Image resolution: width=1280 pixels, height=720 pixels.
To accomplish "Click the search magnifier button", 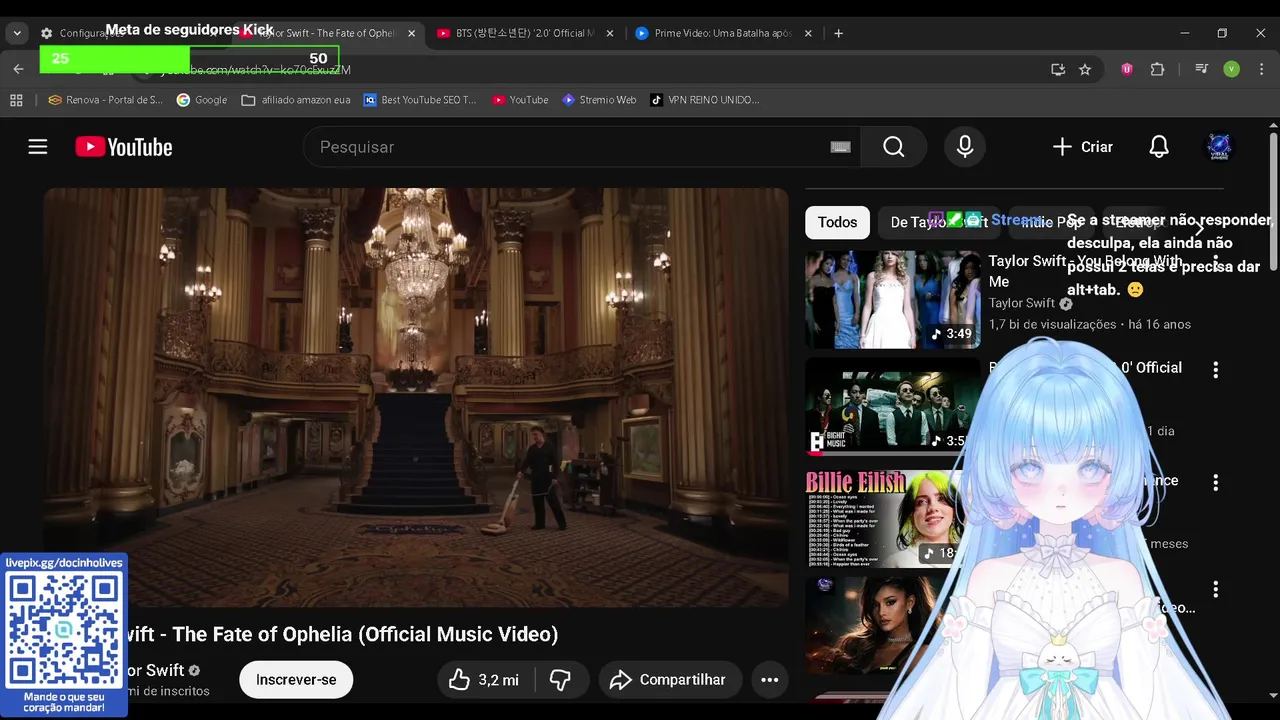I will pyautogui.click(x=894, y=147).
